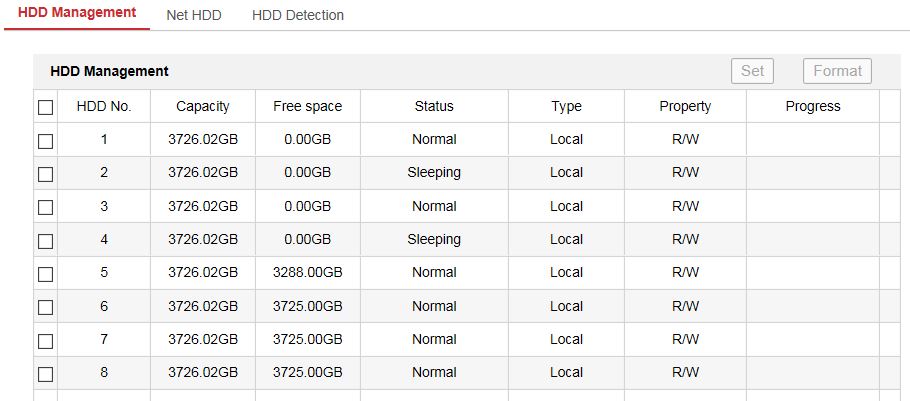Screen dimensions: 910x401
Task: Mark the checkbox next to HDD 5
Action: point(45,274)
